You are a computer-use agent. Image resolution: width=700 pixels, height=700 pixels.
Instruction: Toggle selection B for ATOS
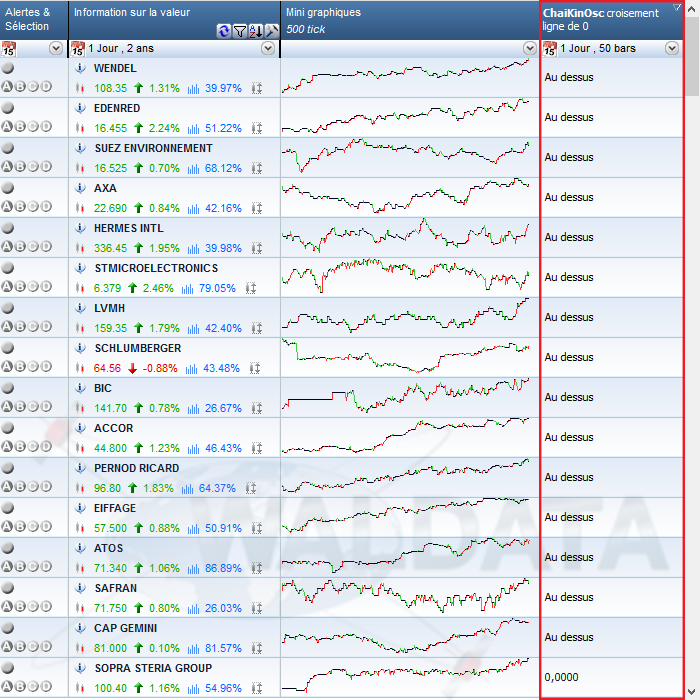20,566
